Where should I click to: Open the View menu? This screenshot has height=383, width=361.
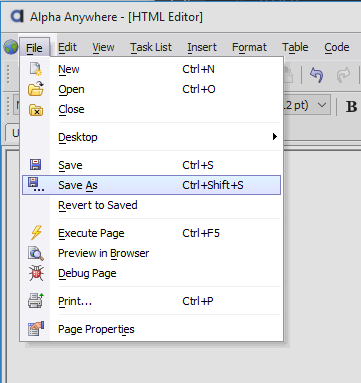[103, 47]
